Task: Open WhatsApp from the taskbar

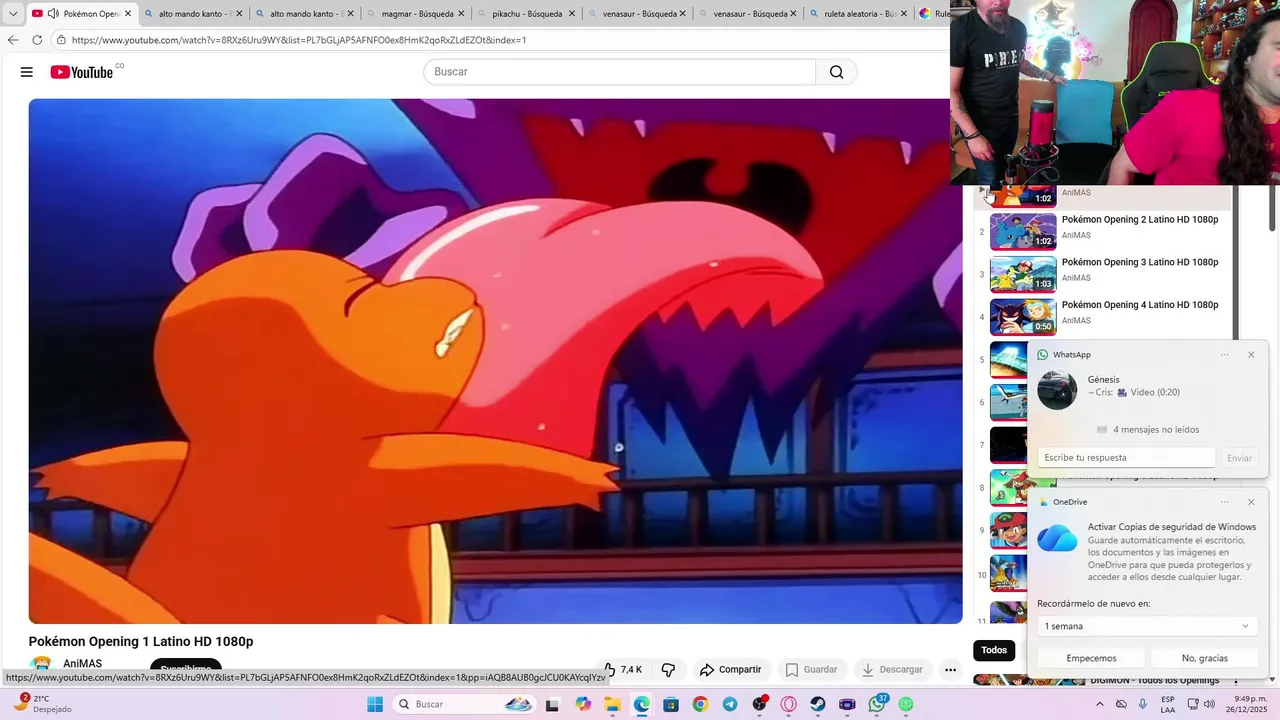Action: 877,704
